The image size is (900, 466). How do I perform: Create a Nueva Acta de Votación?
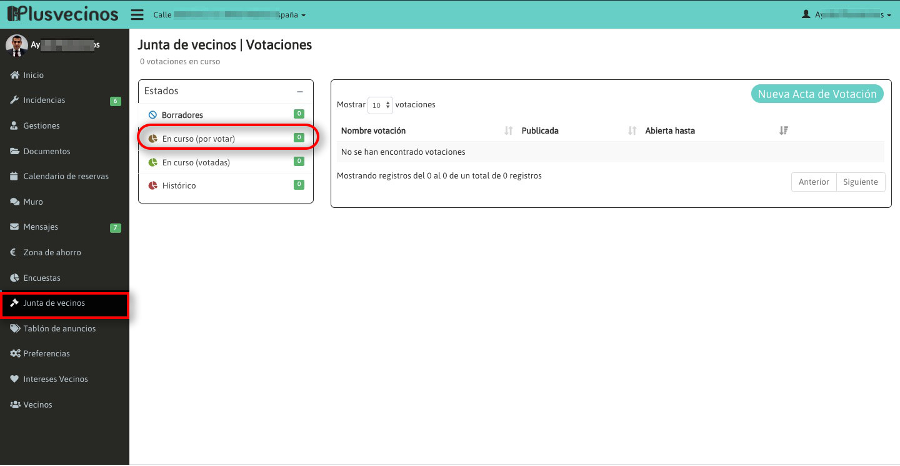(x=817, y=94)
